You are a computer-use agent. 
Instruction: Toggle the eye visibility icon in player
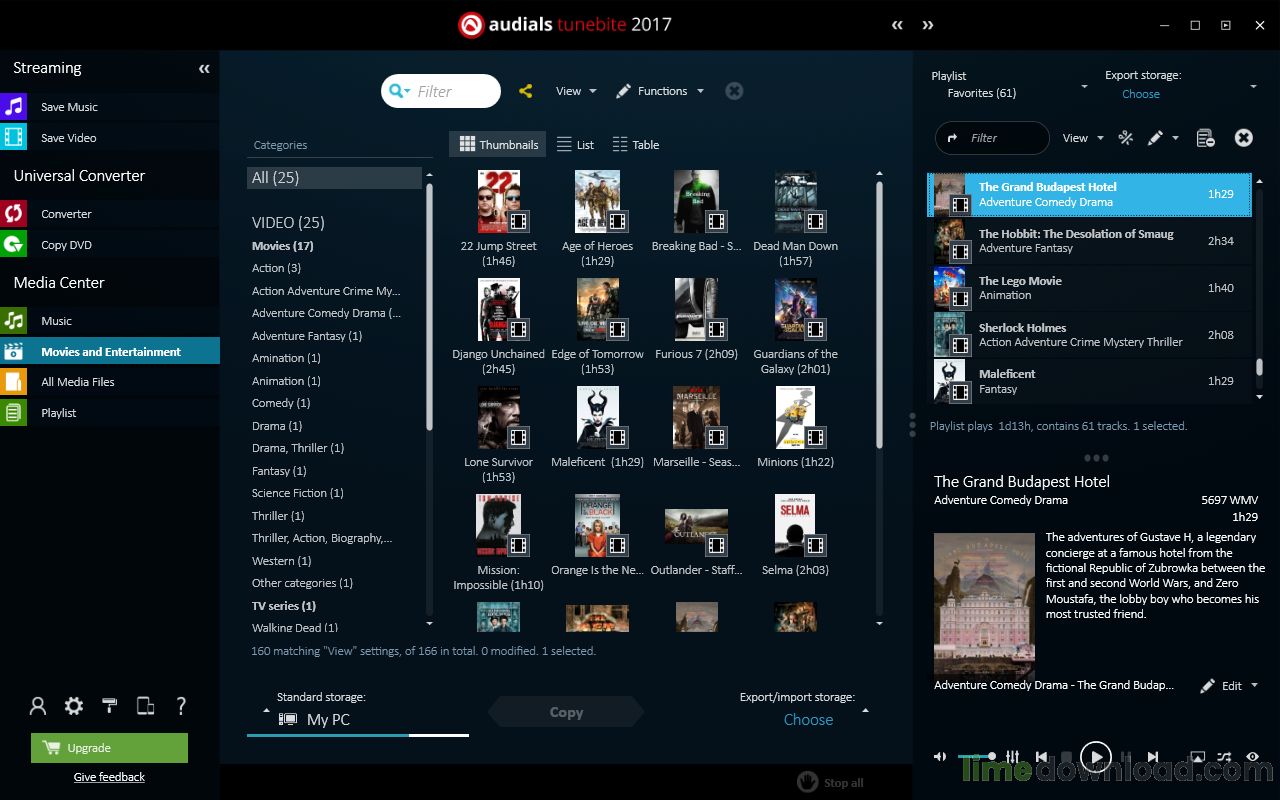(1252, 757)
